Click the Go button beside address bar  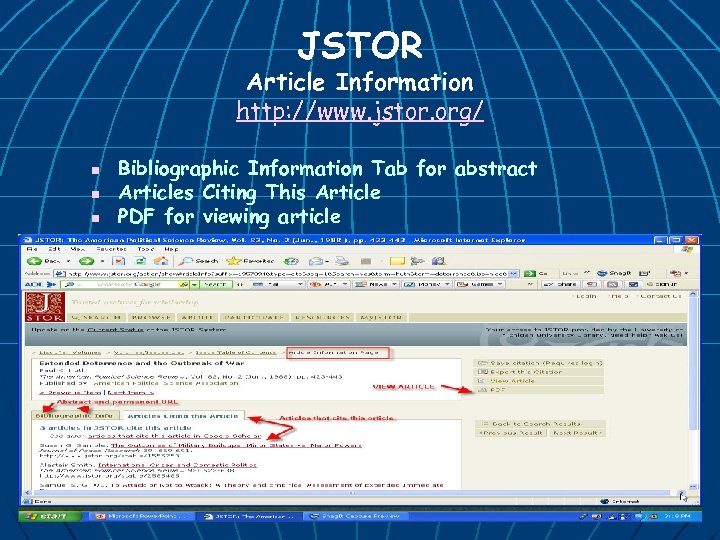(536, 273)
